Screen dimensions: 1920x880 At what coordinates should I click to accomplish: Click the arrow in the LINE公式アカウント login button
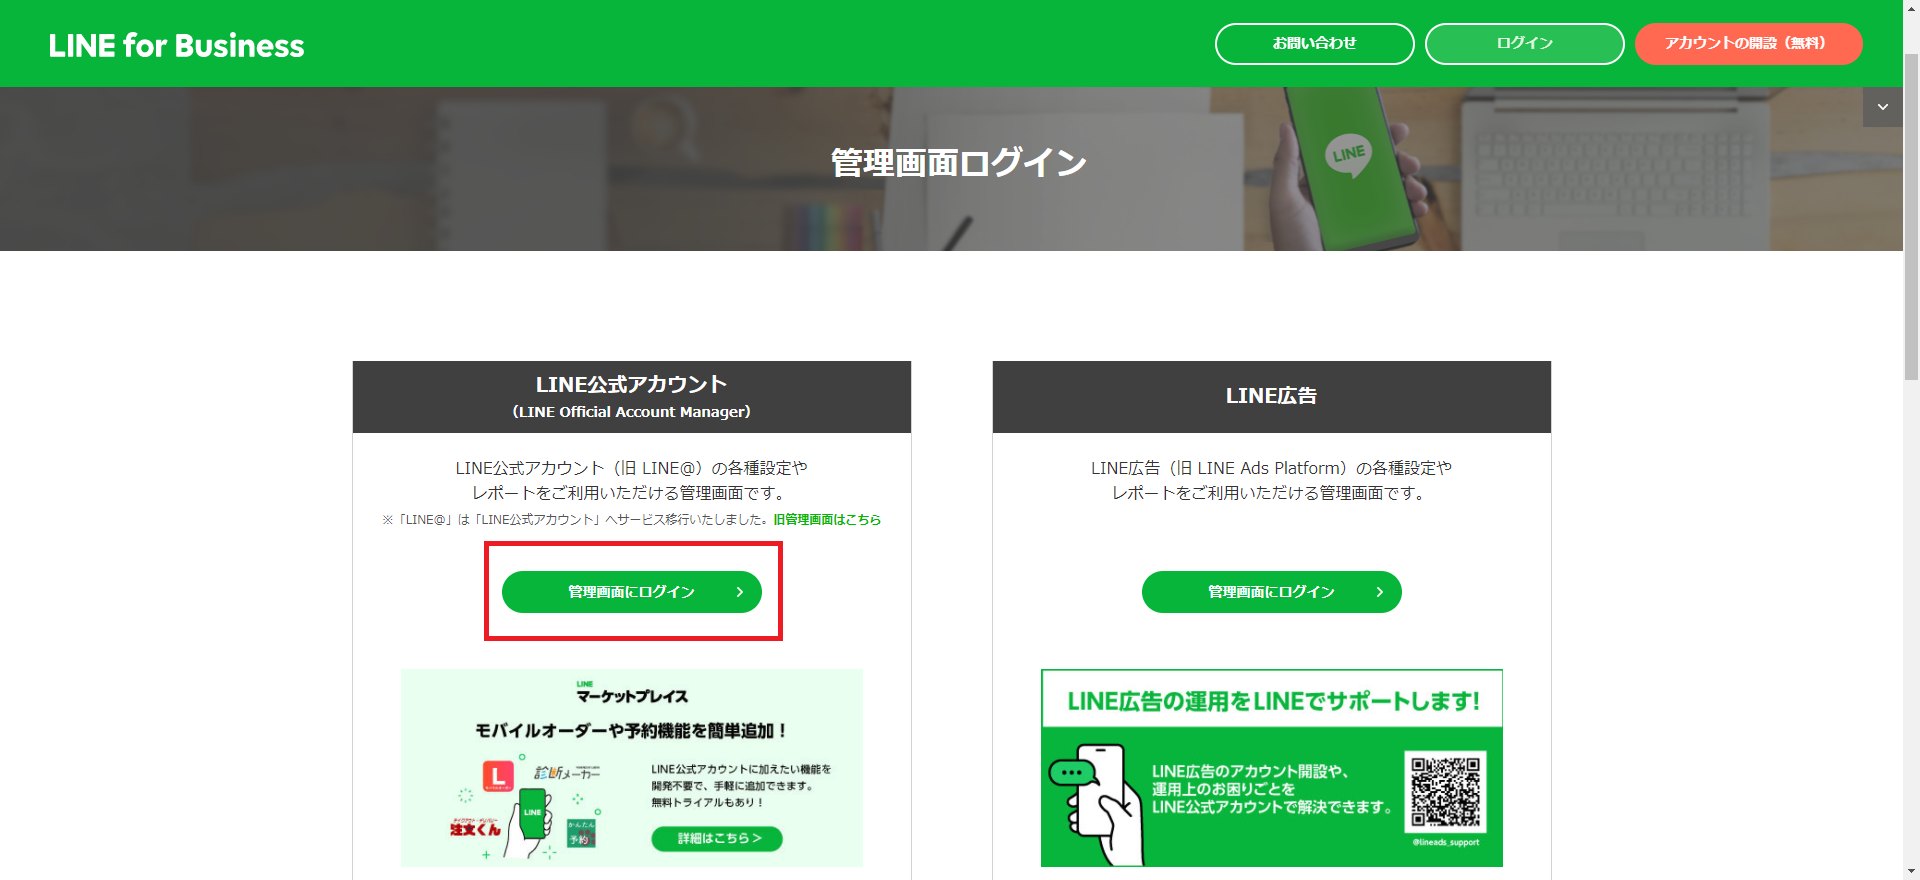(x=740, y=592)
